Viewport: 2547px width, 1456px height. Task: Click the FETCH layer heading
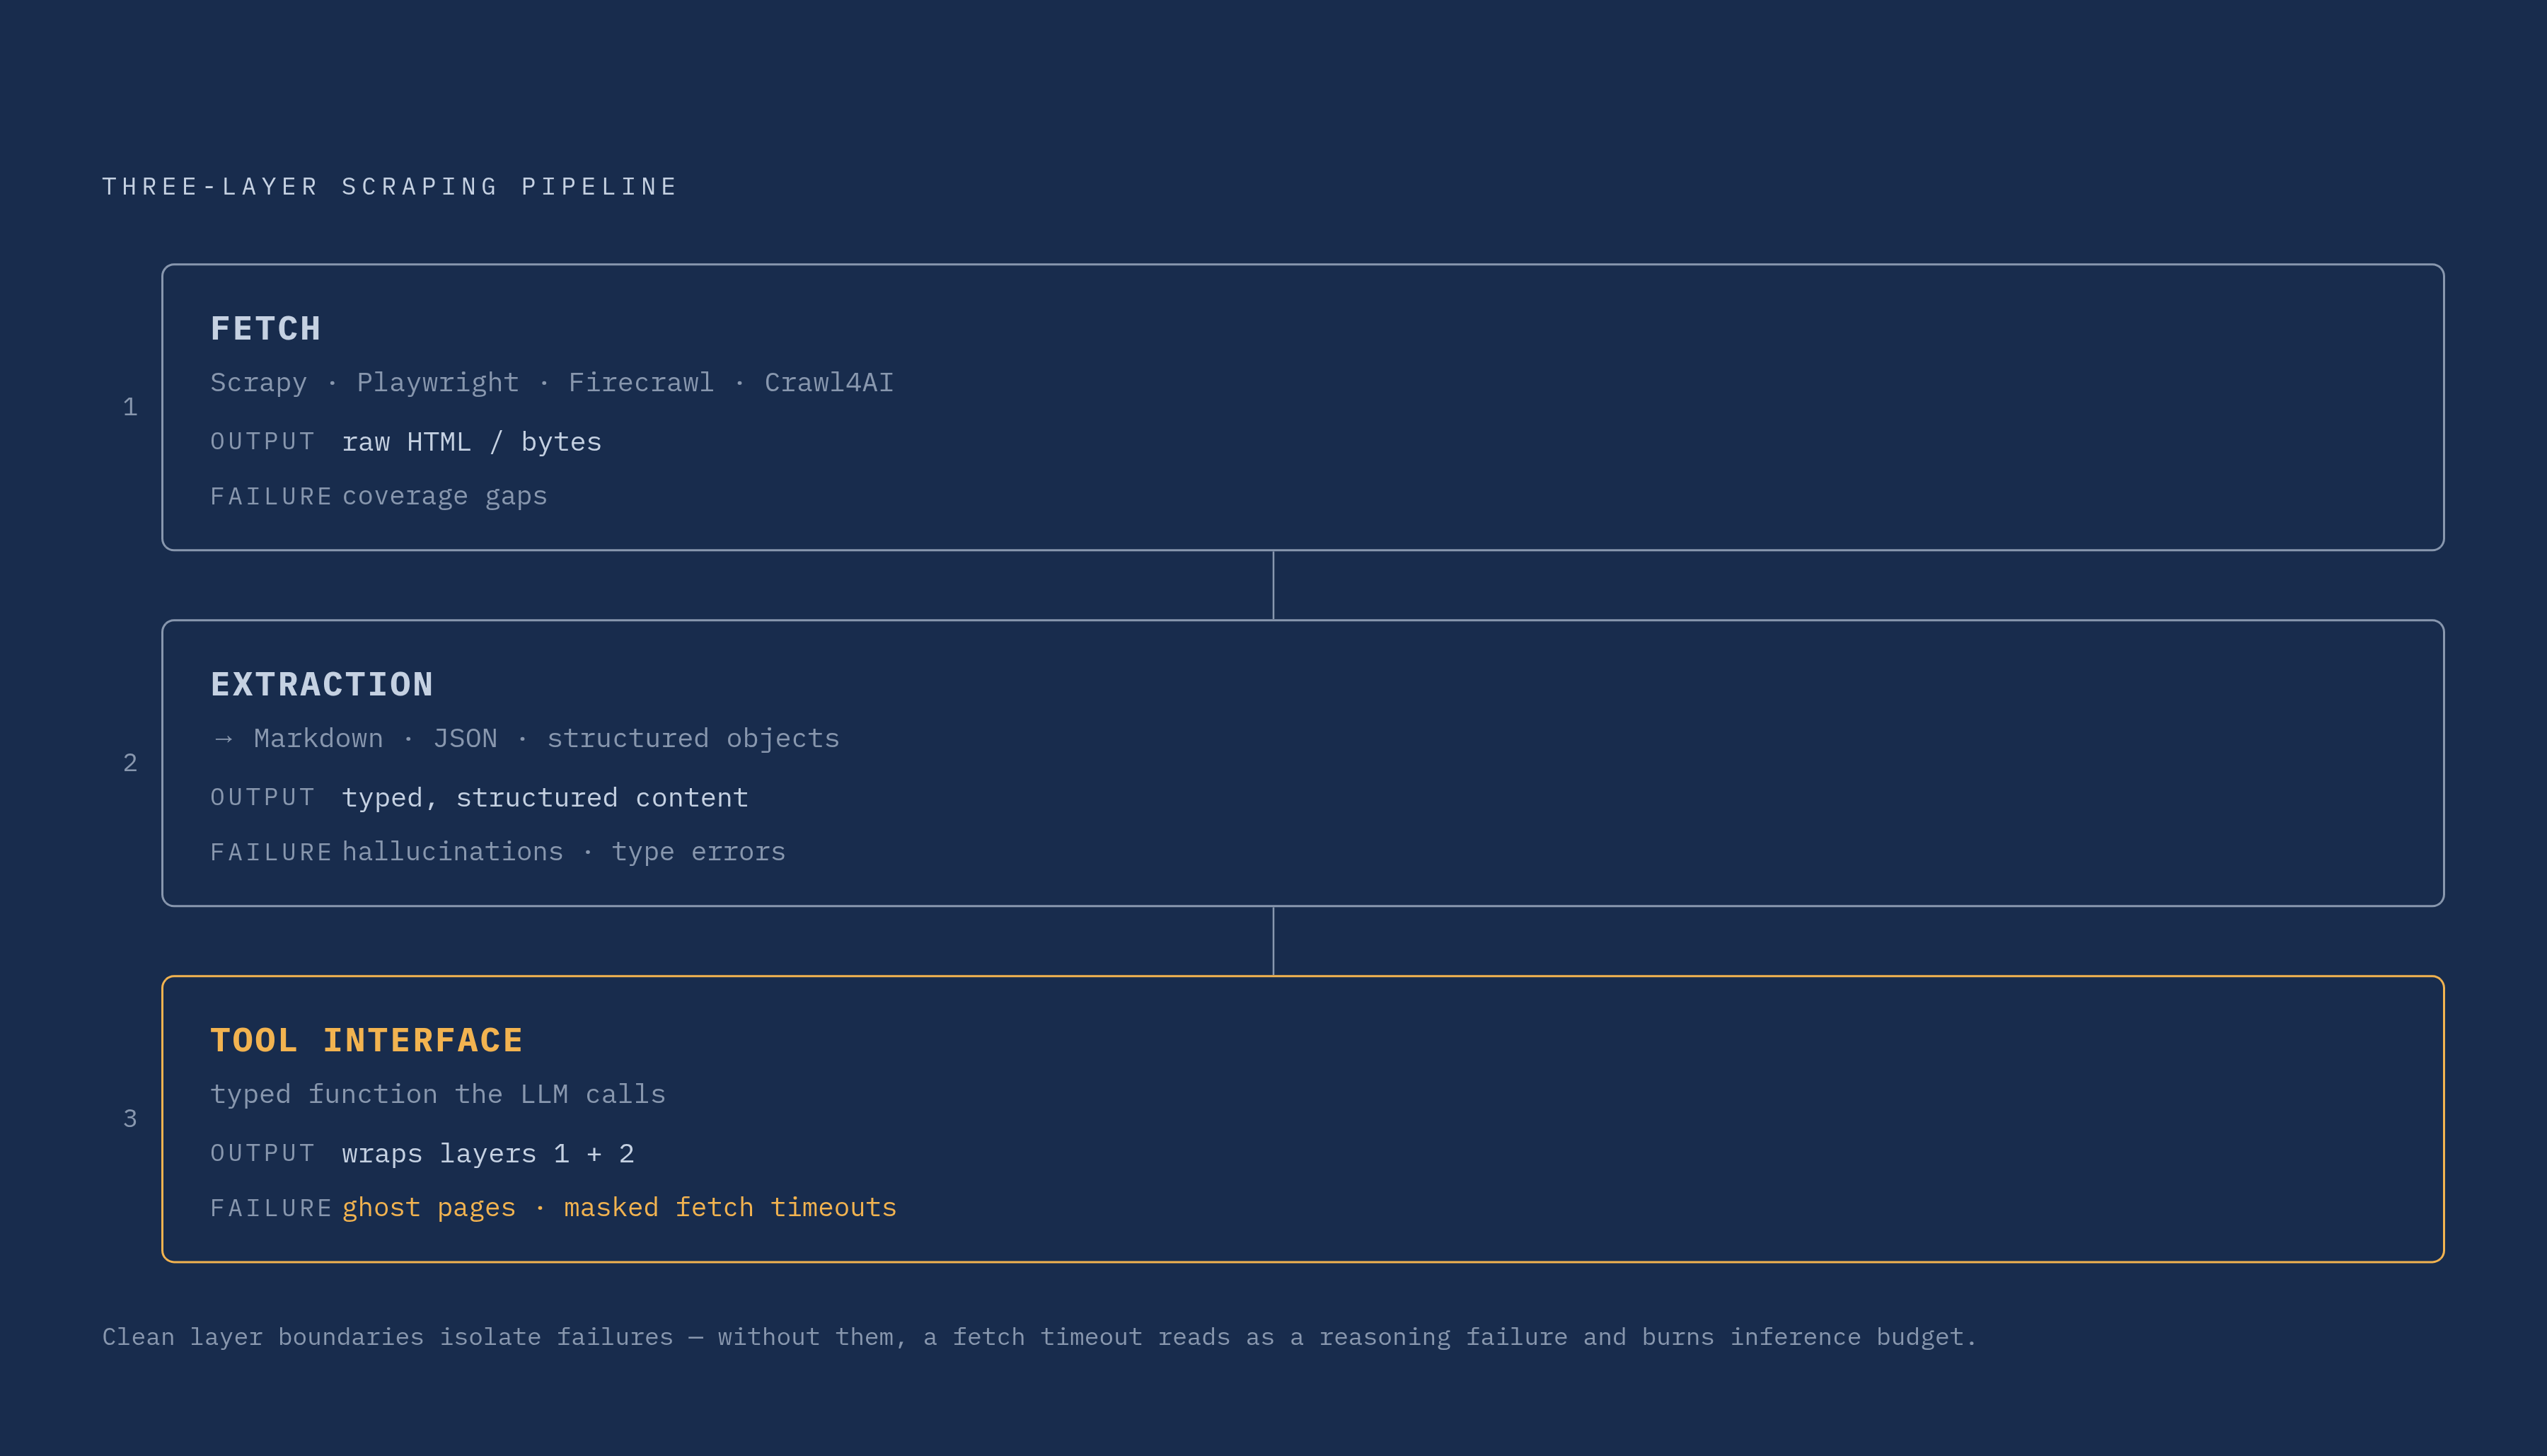coord(266,329)
